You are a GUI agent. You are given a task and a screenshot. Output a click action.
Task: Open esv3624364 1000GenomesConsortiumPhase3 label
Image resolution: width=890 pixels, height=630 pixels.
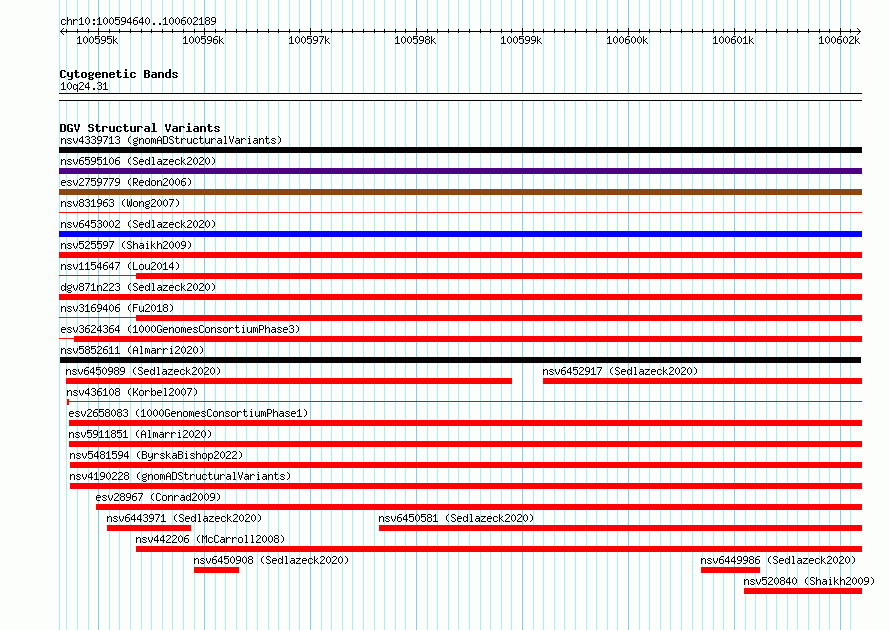point(180,329)
